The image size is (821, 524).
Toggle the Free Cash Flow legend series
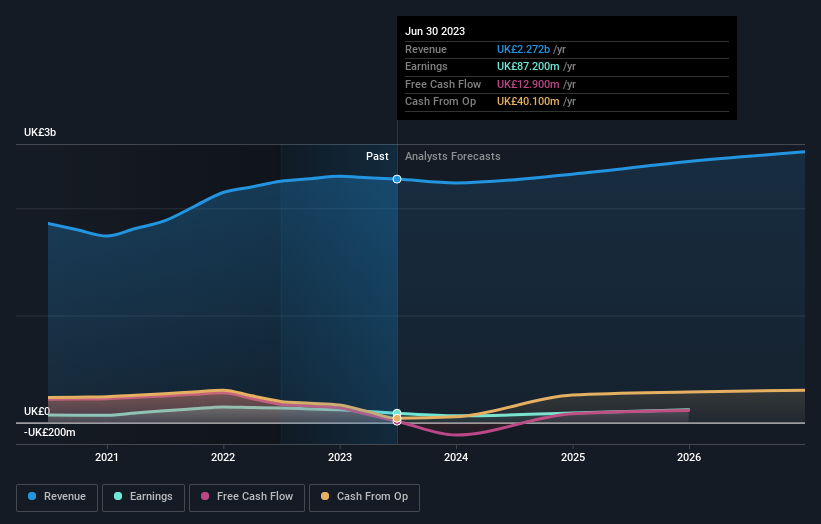click(x=247, y=497)
